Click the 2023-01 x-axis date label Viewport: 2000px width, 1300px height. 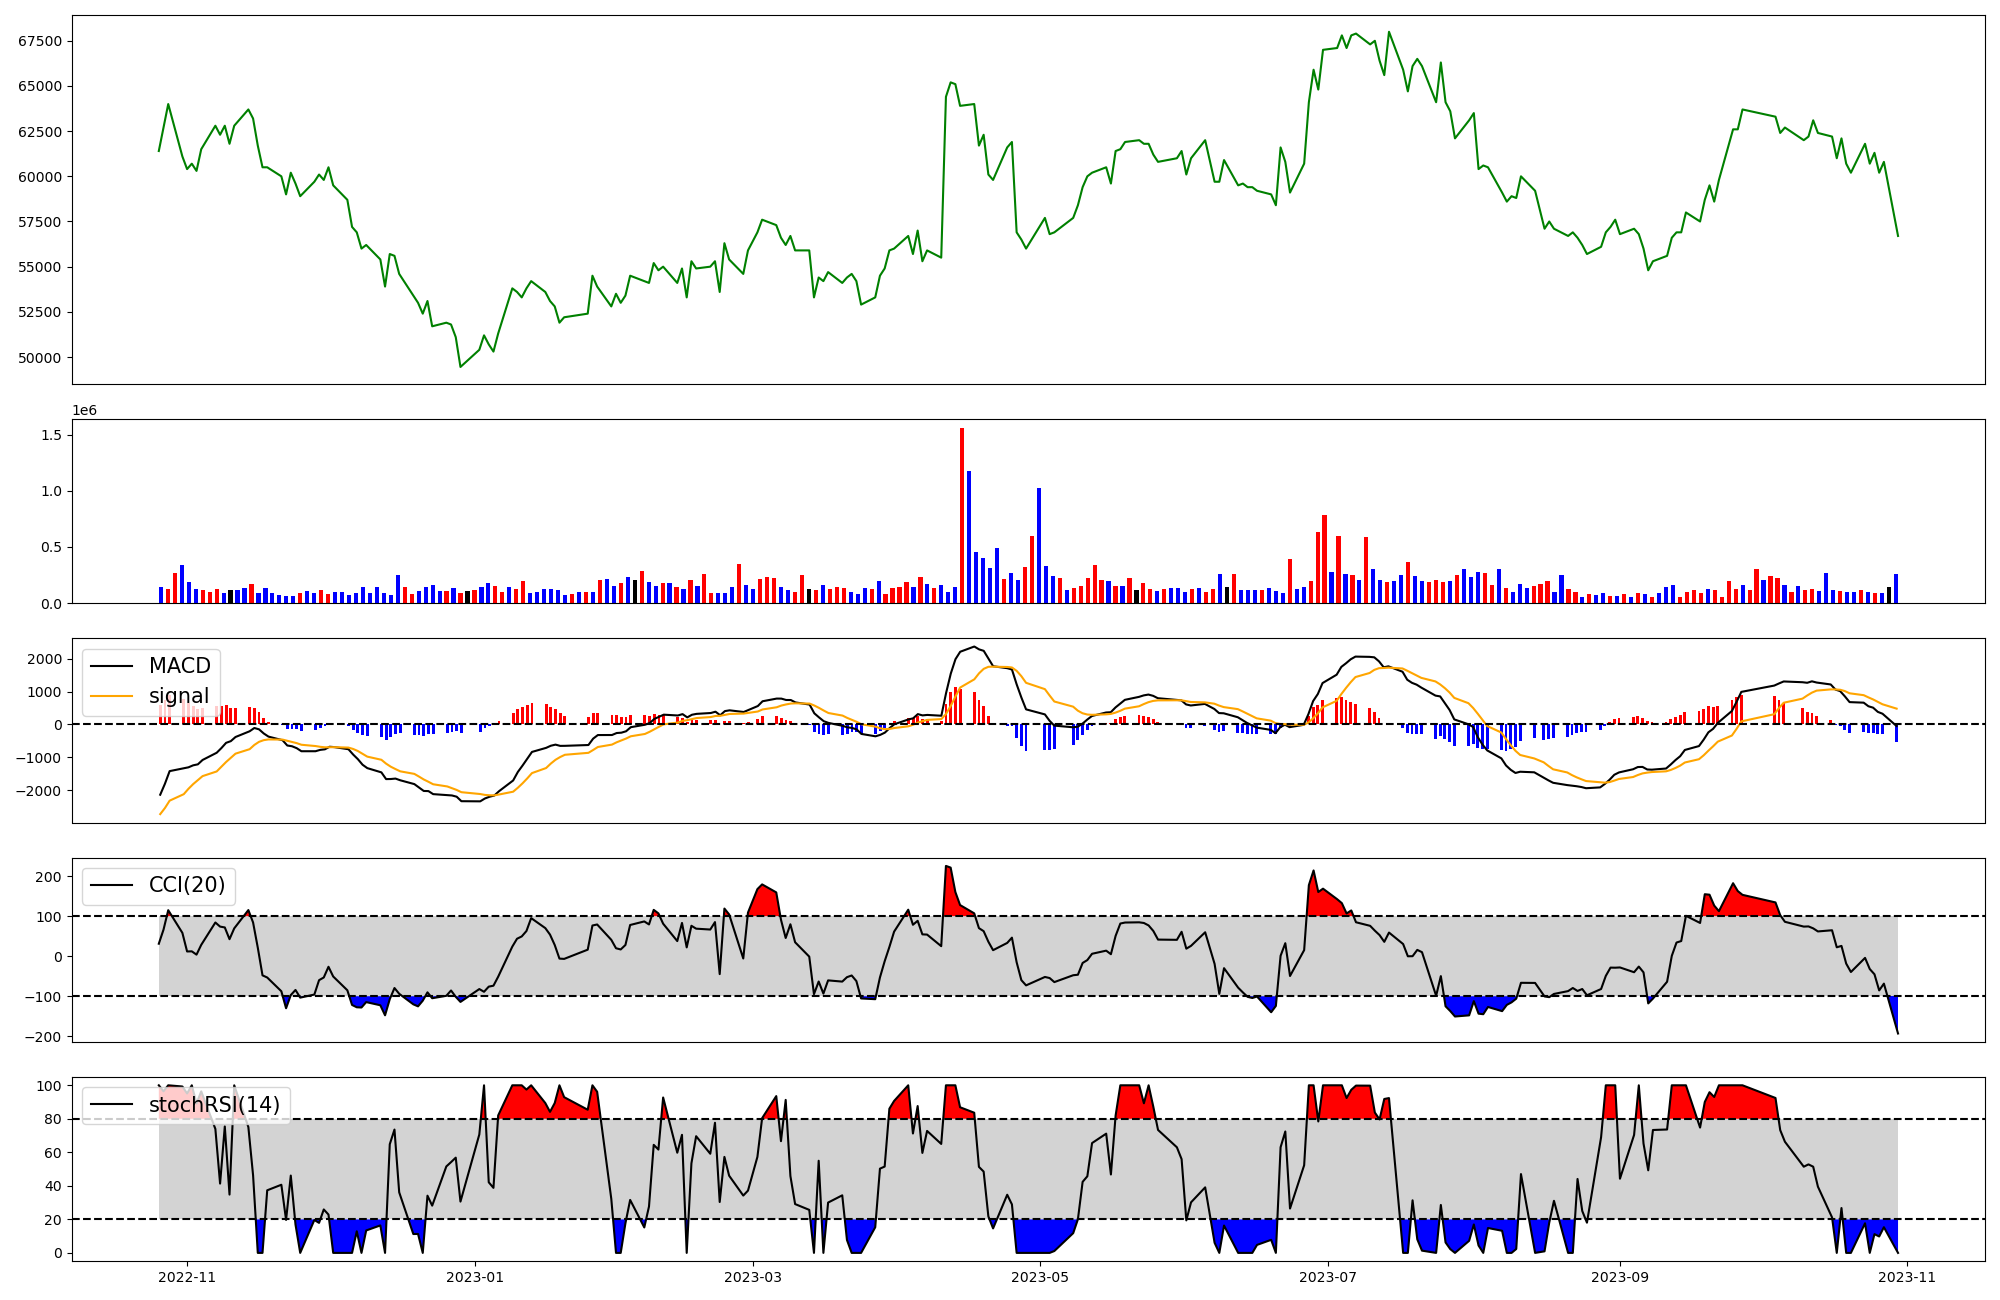475,1277
